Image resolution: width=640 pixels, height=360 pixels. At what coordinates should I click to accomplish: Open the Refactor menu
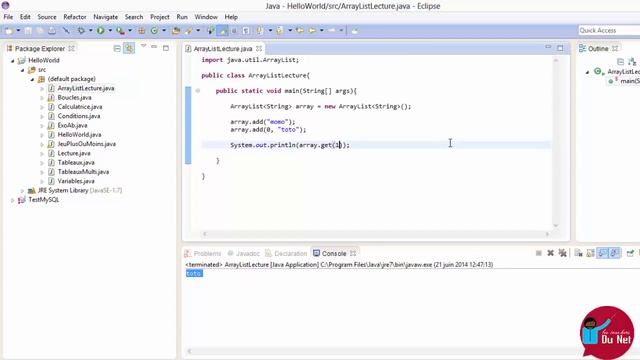pos(75,17)
